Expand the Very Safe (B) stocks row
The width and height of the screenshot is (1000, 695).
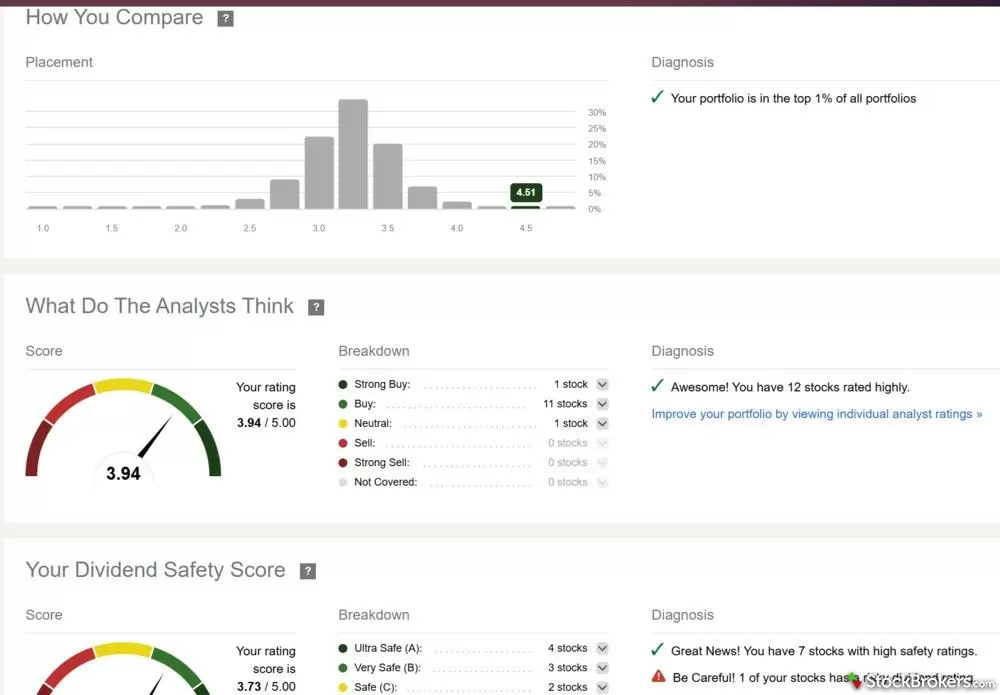(602, 668)
